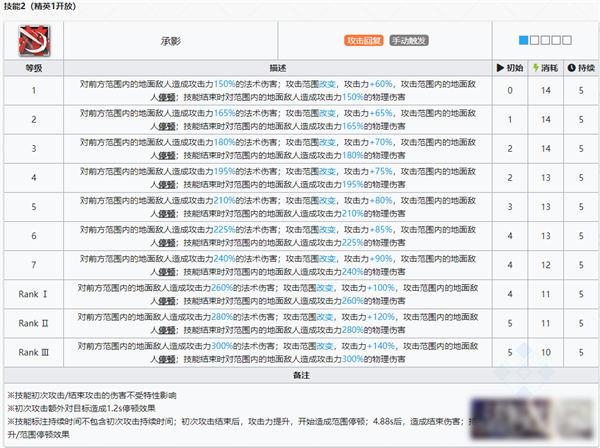Screen dimensions: 600x448
Task: Click the +140% value in Rank Ⅲ row
Action: click(381, 346)
